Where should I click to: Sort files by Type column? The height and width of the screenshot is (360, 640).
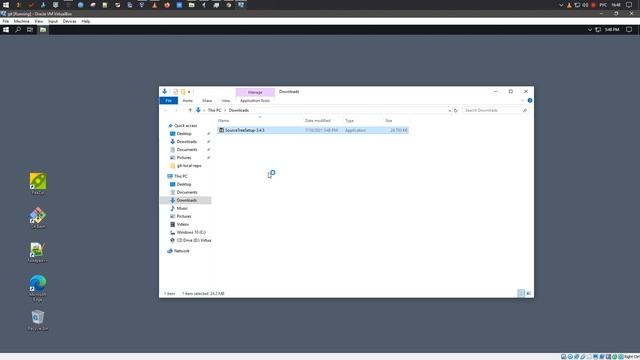pos(349,121)
